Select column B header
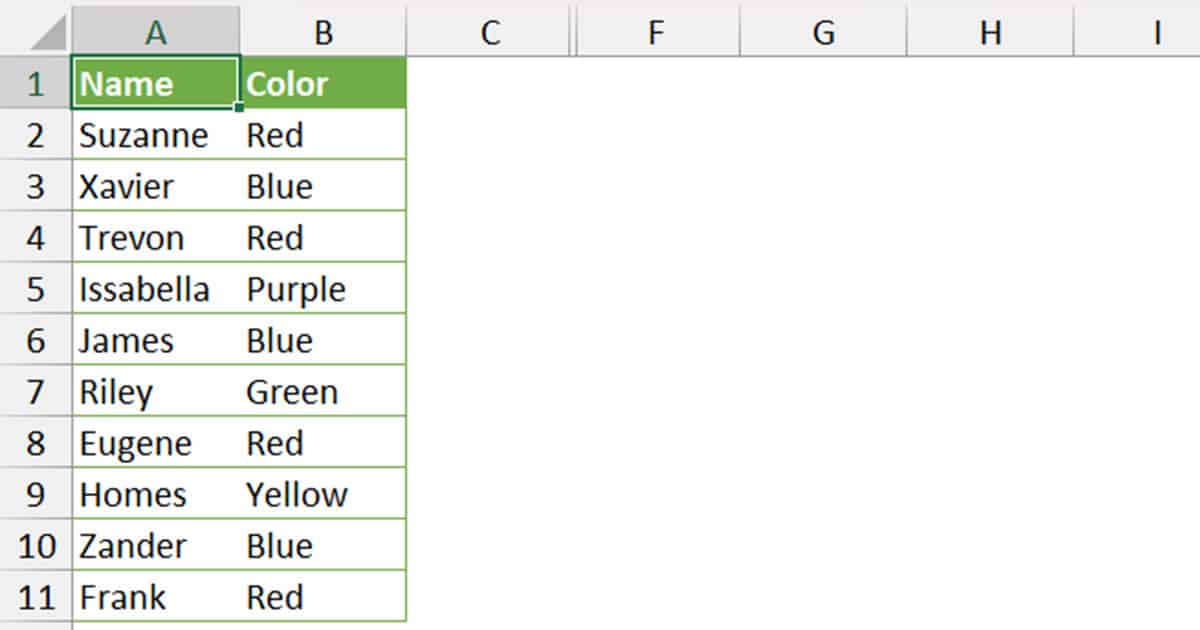The width and height of the screenshot is (1200, 630). tap(323, 31)
